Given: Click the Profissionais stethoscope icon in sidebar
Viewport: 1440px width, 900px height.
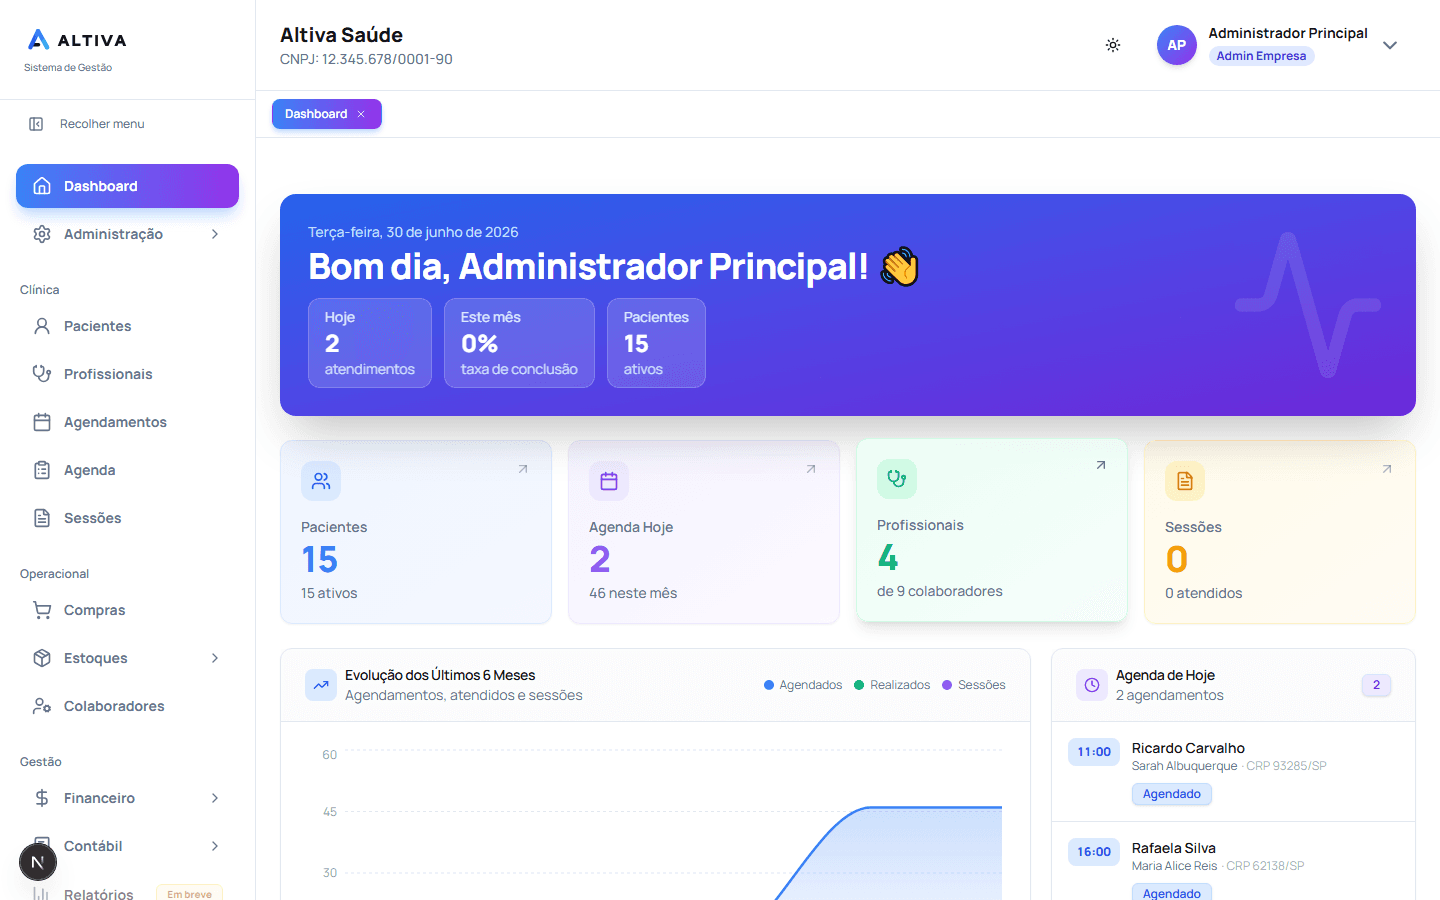Looking at the screenshot, I should tap(42, 374).
